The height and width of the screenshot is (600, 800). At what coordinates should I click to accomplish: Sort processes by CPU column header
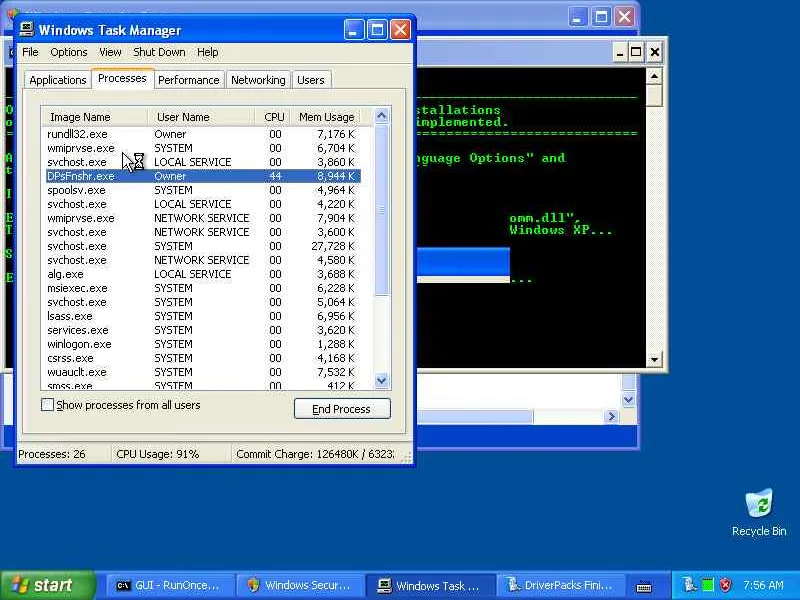pyautogui.click(x=273, y=117)
